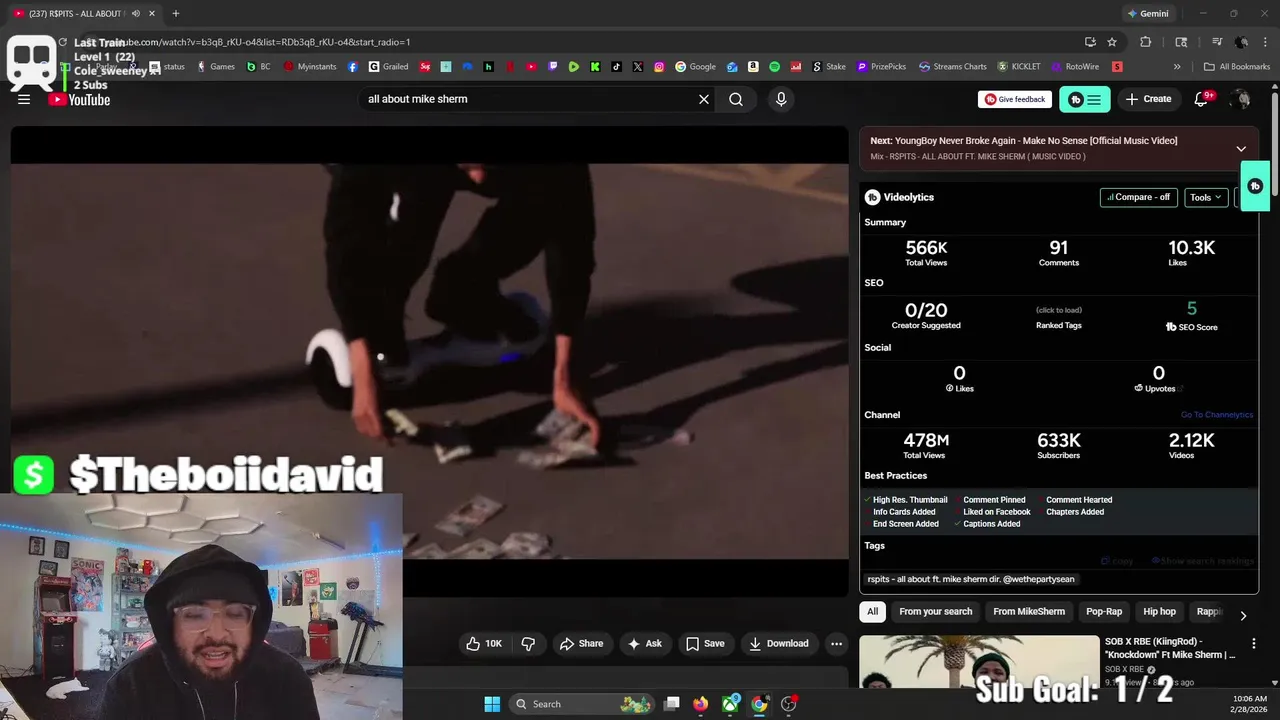Open the TubeBuddy menu icon in header
Screen dimensions: 1280x720
1084,99
